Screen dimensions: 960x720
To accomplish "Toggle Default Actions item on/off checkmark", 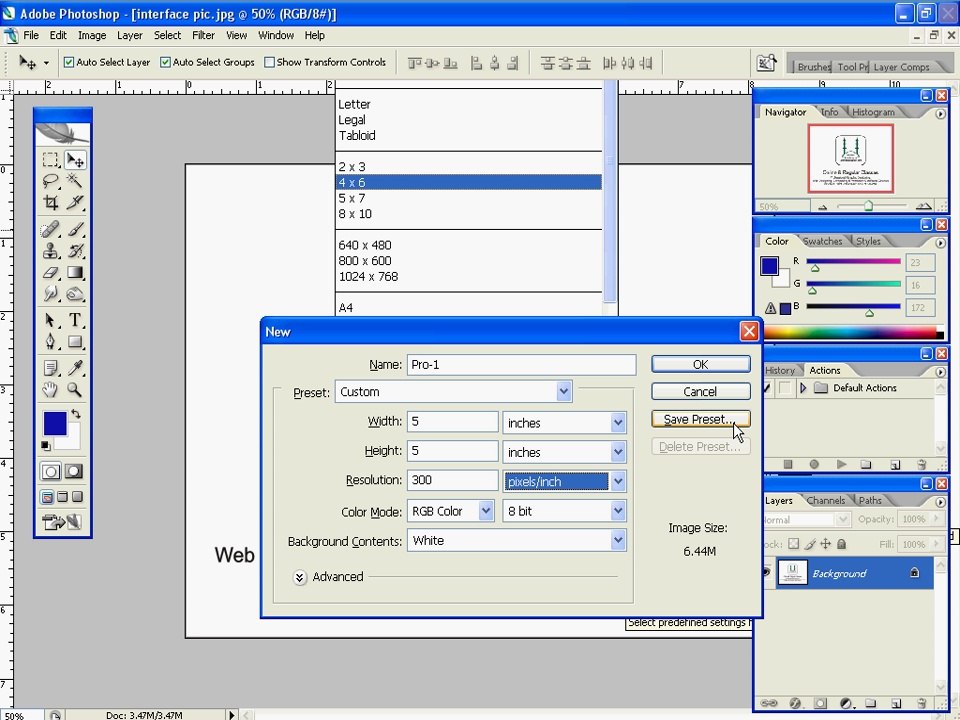I will 767,388.
